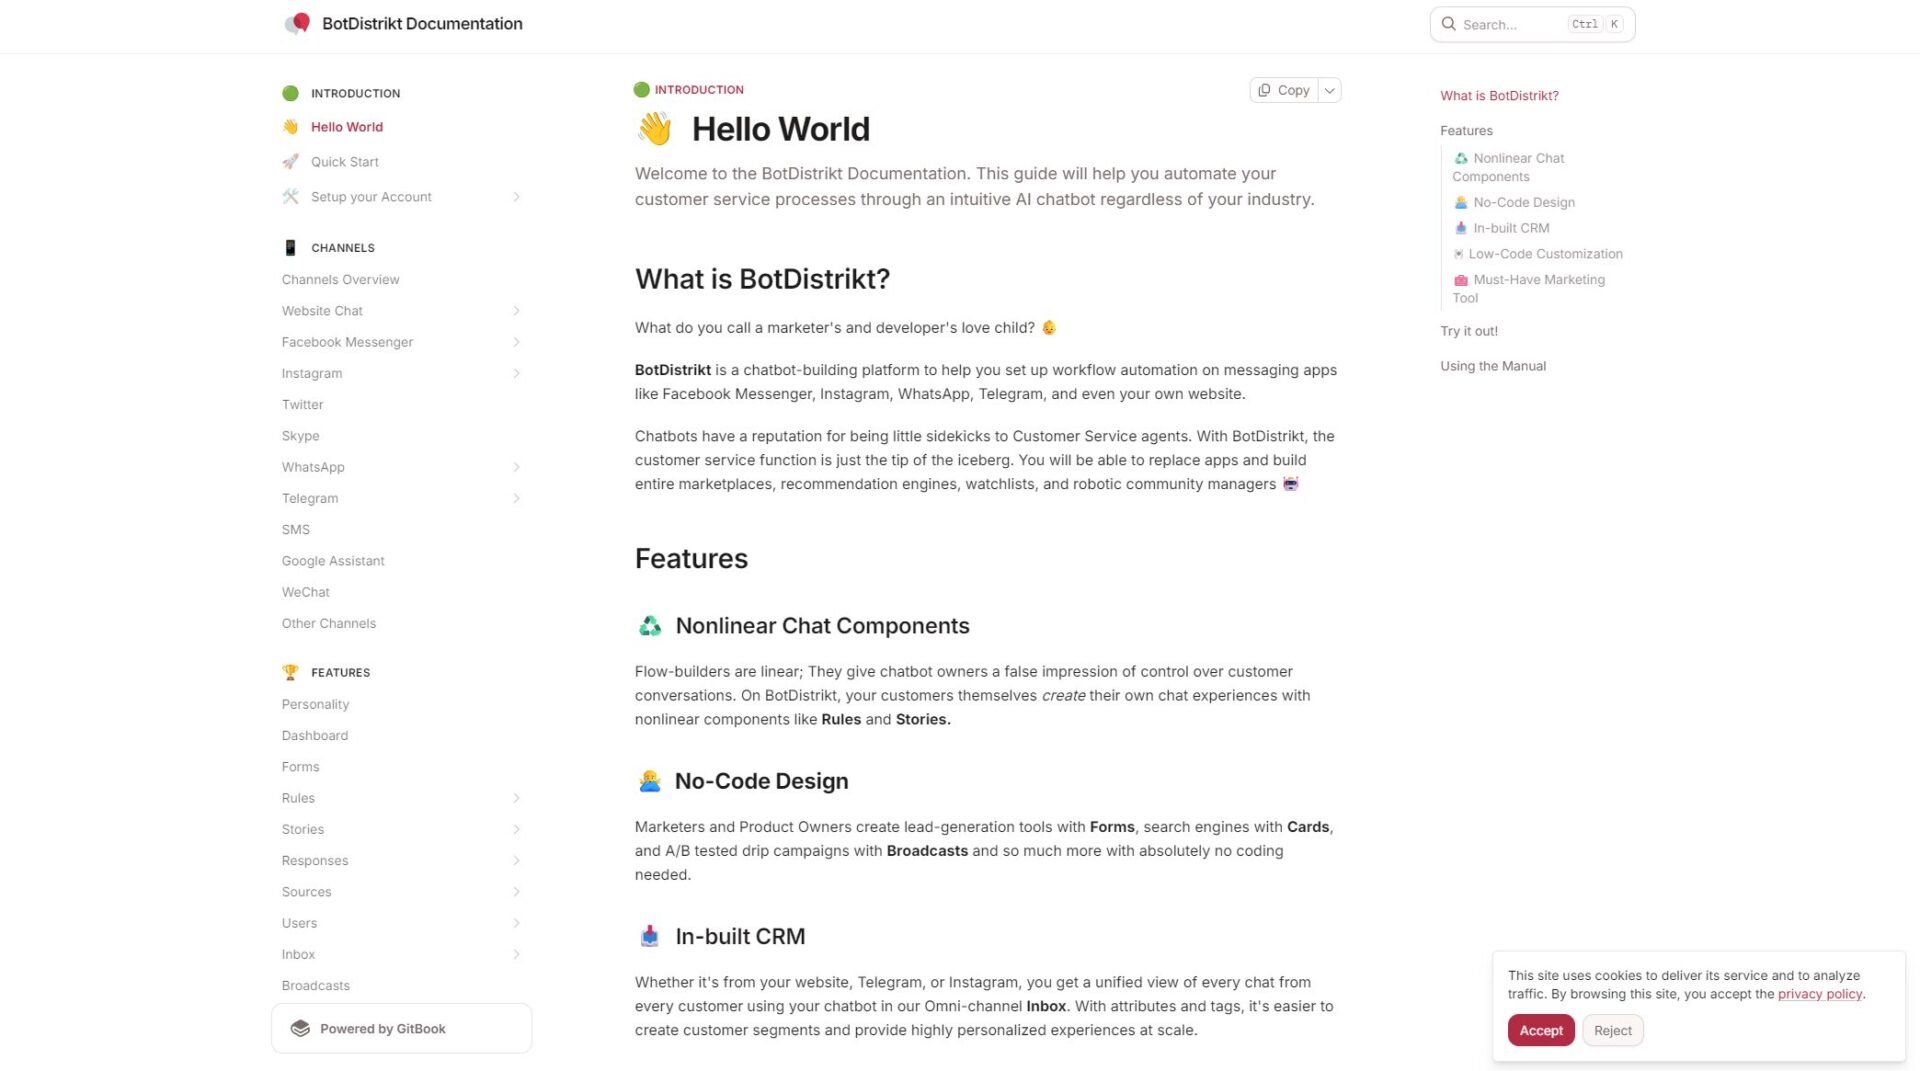Jump to No-Code Design in page outline

[x=1523, y=203]
